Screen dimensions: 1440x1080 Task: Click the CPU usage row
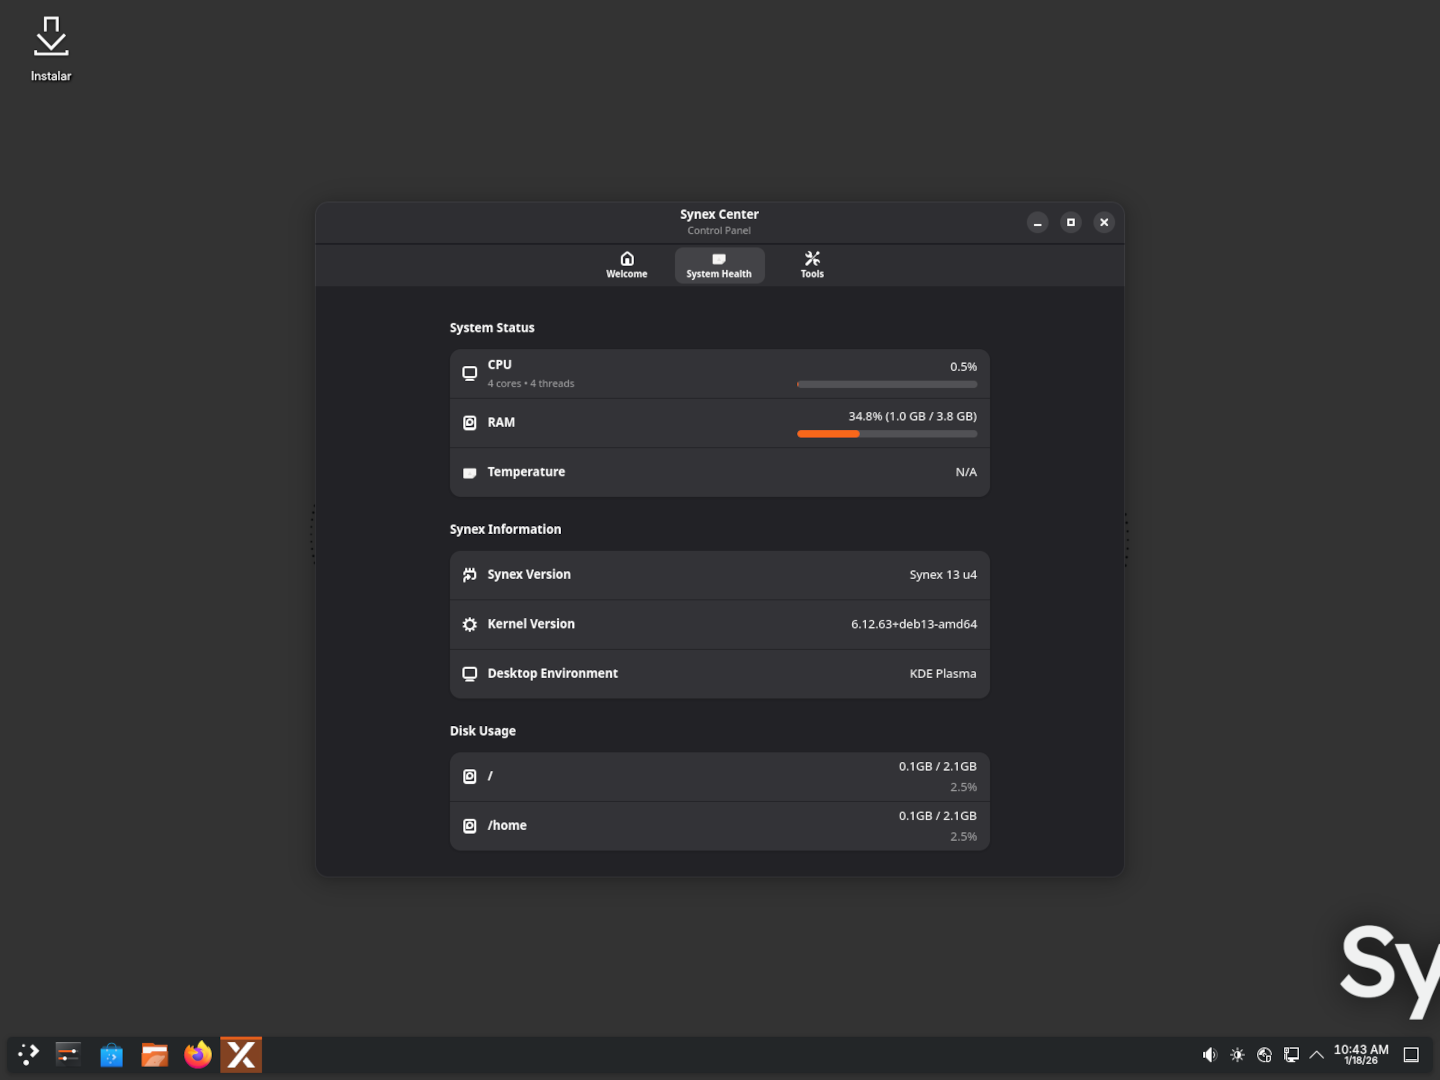click(719, 373)
